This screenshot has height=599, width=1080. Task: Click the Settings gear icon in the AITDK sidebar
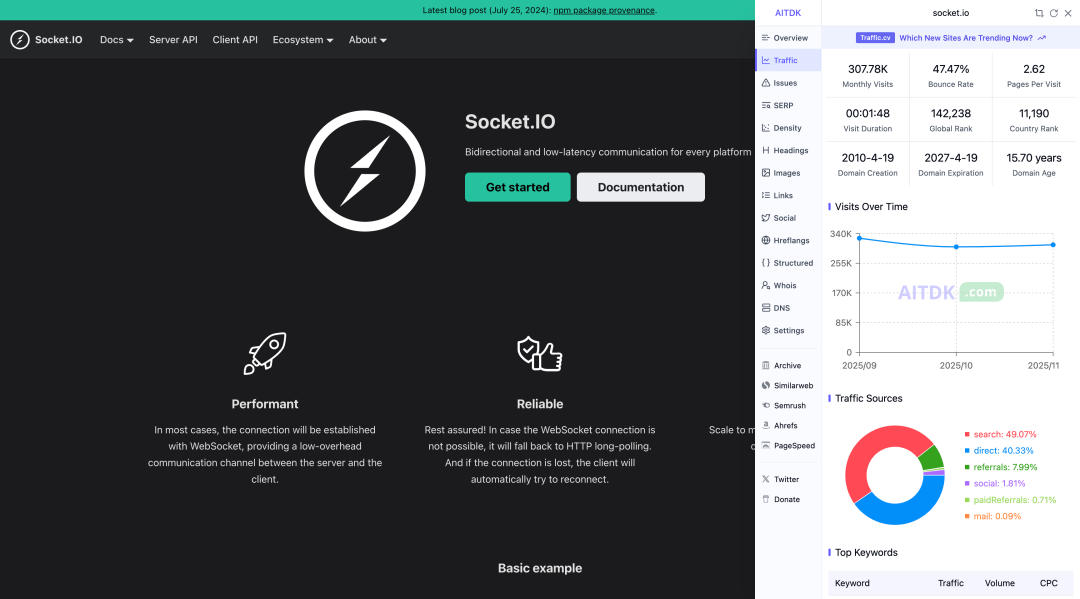click(x=766, y=330)
